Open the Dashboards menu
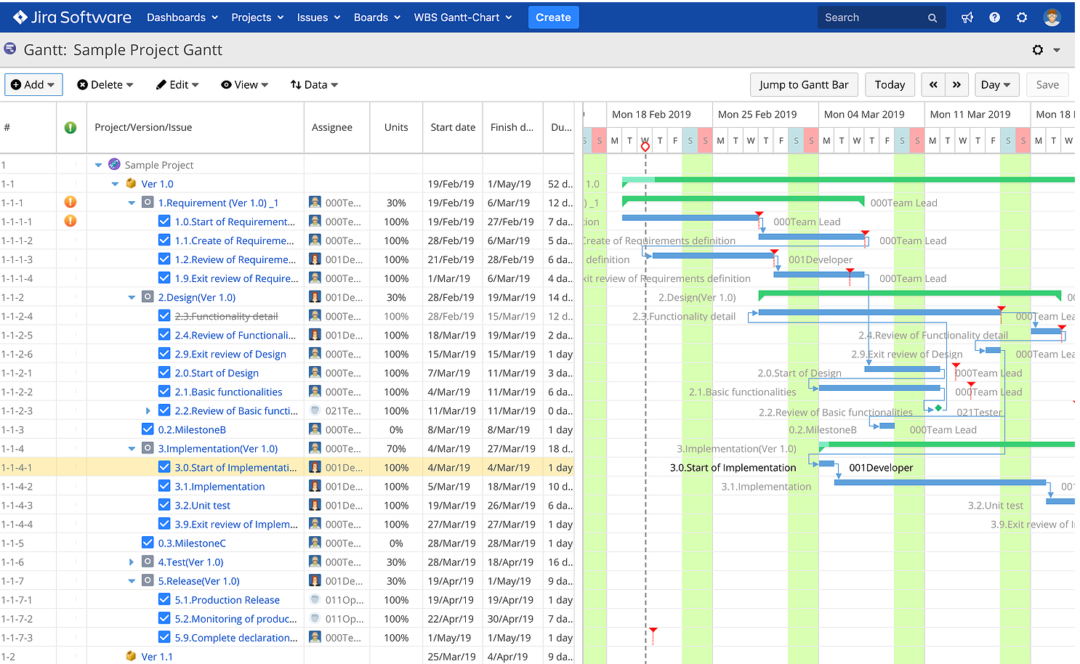The height and width of the screenshot is (664, 1080). [x=175, y=17]
